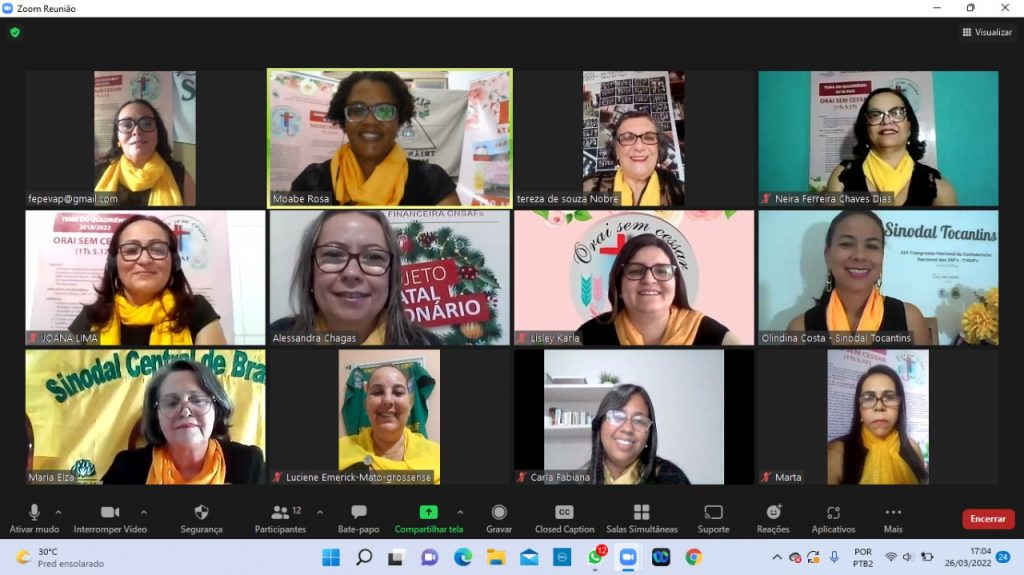1024x575 pixels.
Task: Open the Mais three-dots menu
Action: point(893,517)
